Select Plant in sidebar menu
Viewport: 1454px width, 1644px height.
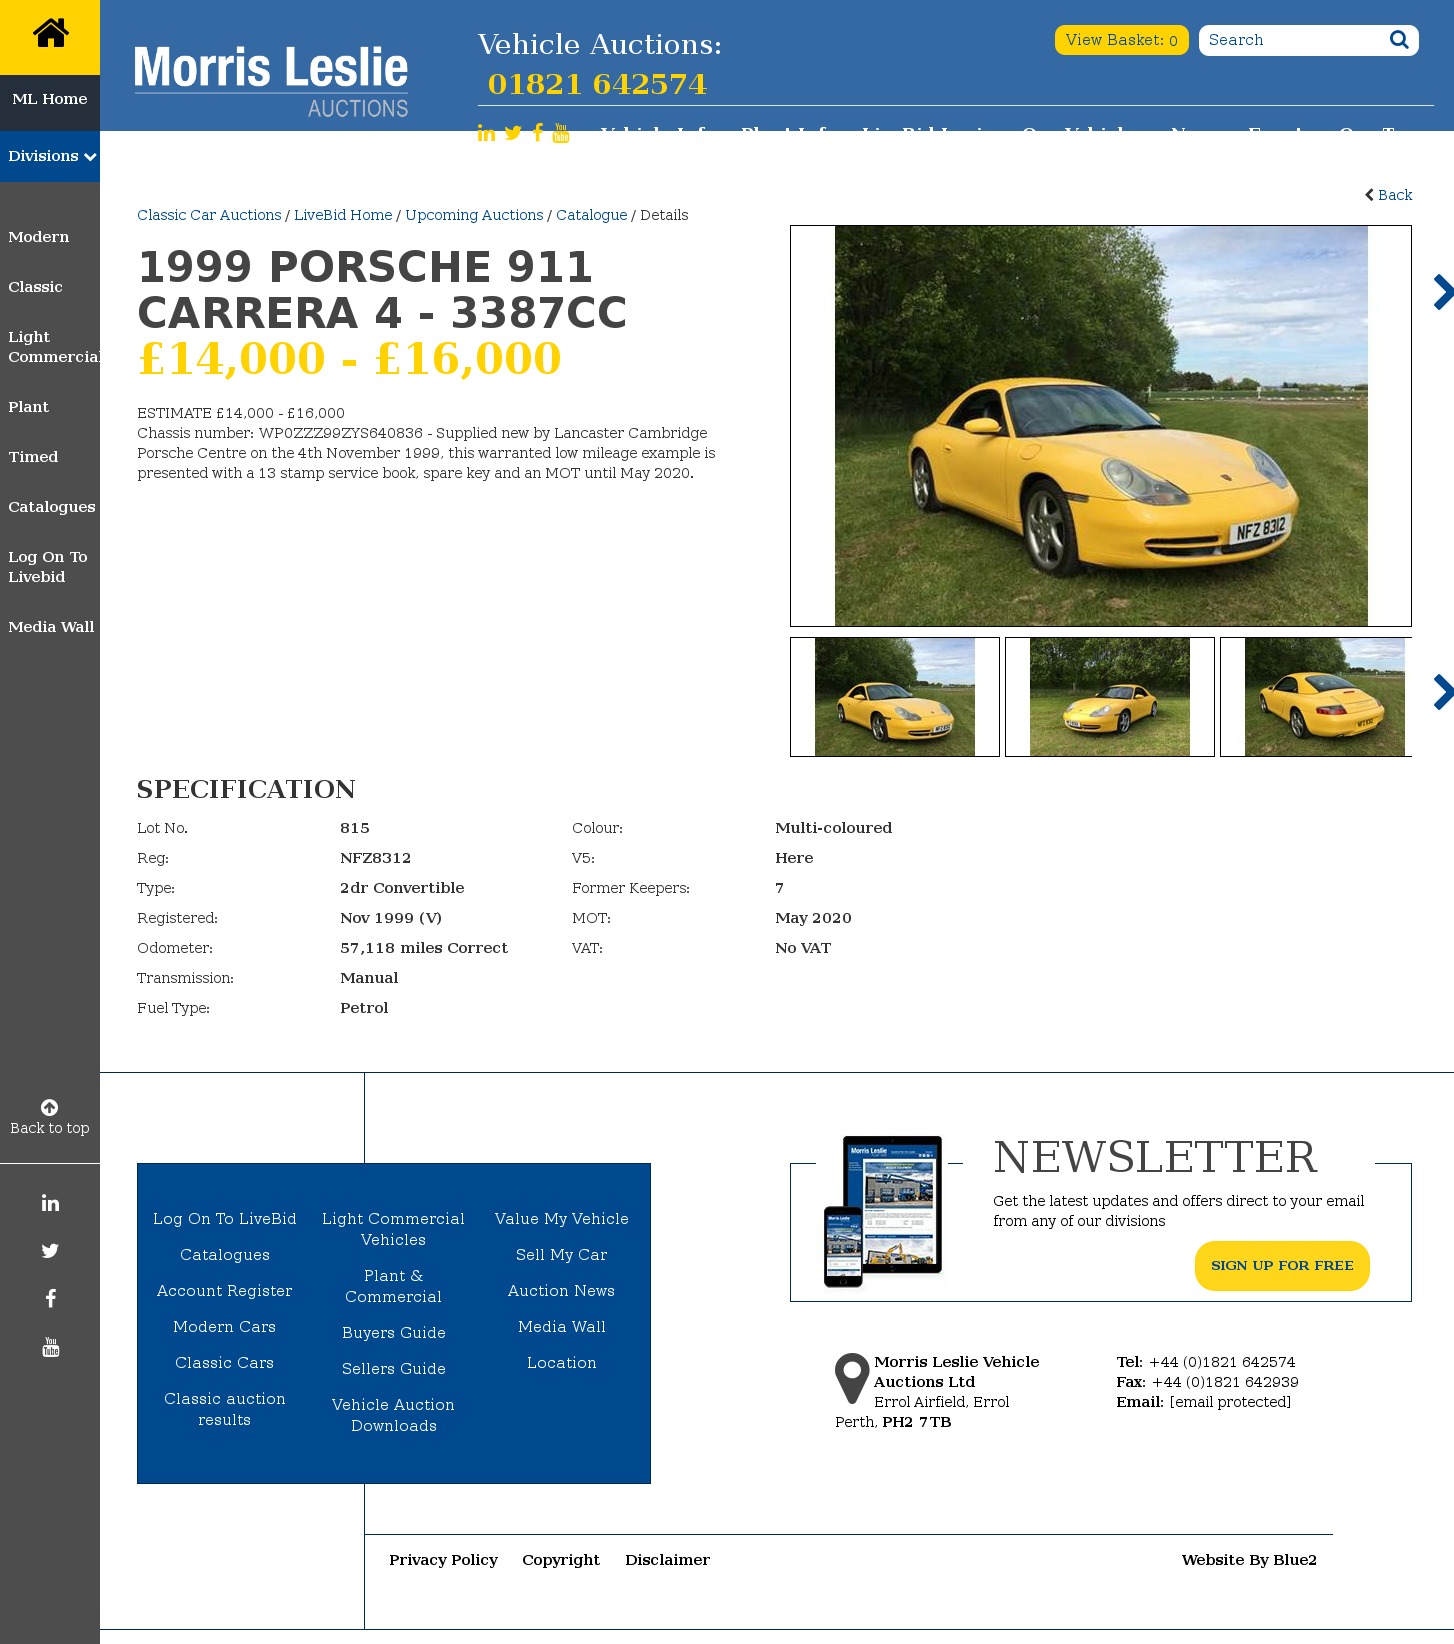[x=28, y=407]
